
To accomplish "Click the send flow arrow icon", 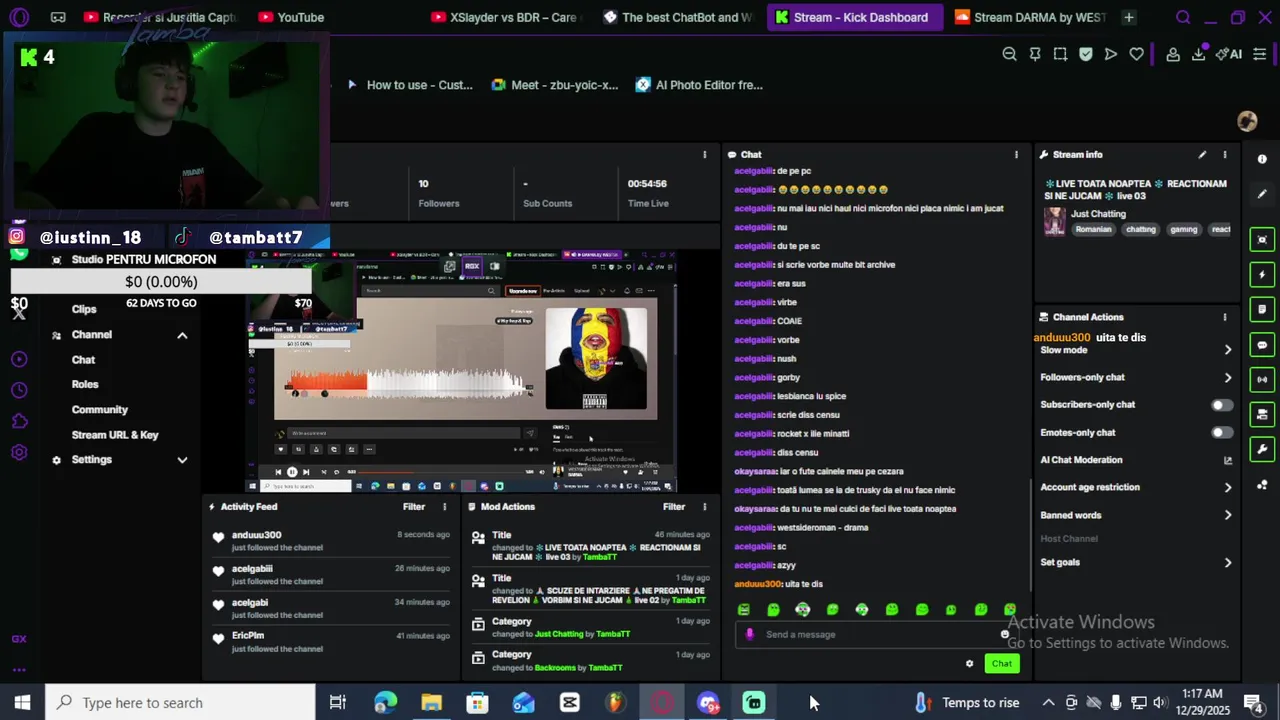I will (x=1111, y=54).
